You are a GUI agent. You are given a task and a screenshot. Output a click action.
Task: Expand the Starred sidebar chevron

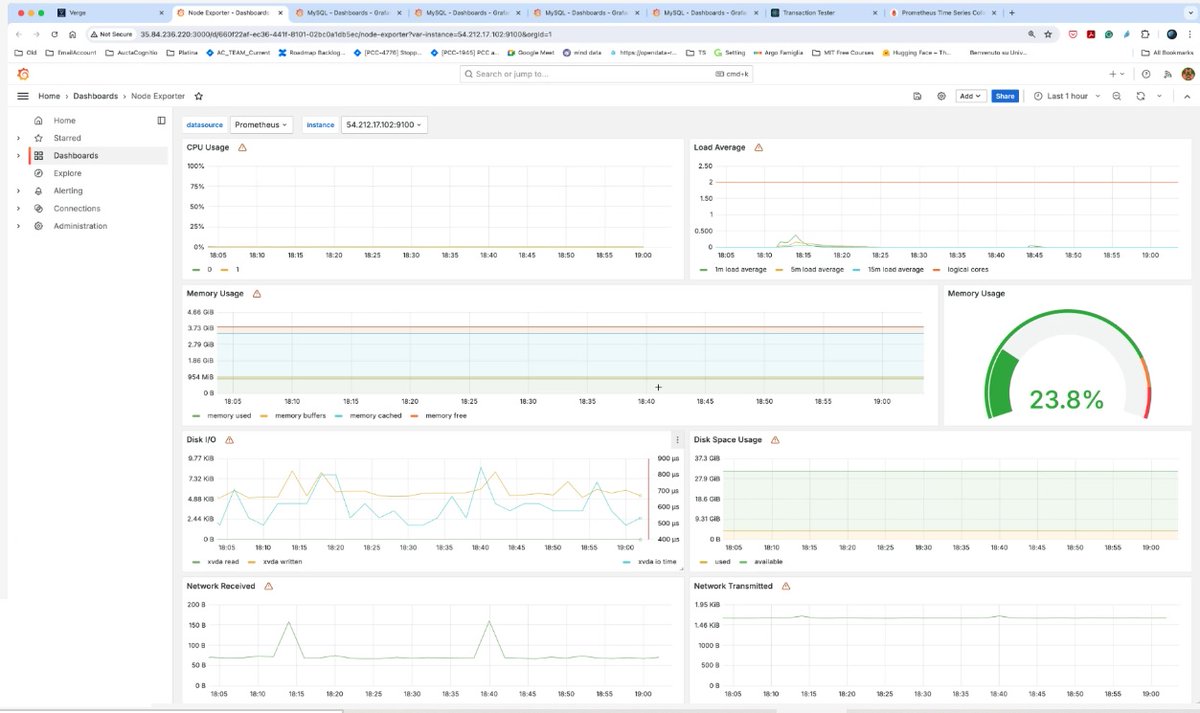(18, 138)
